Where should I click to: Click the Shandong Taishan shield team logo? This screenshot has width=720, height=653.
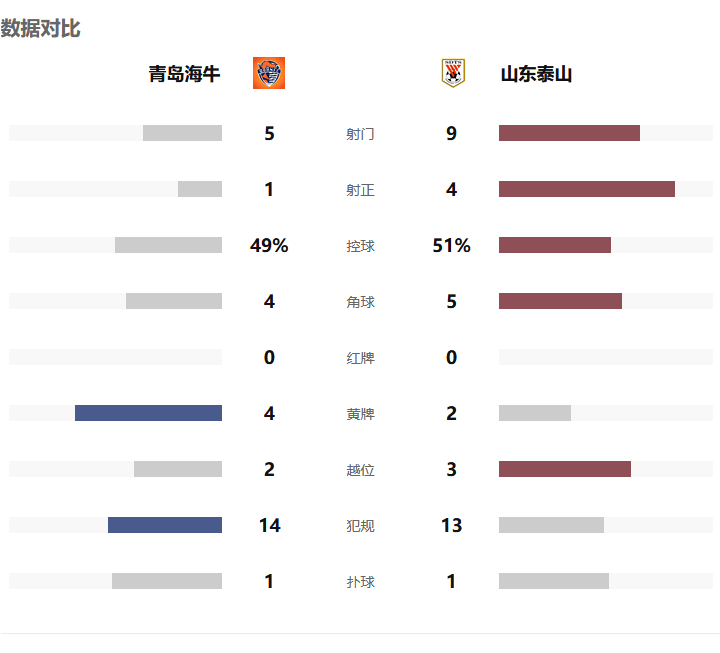click(453, 73)
